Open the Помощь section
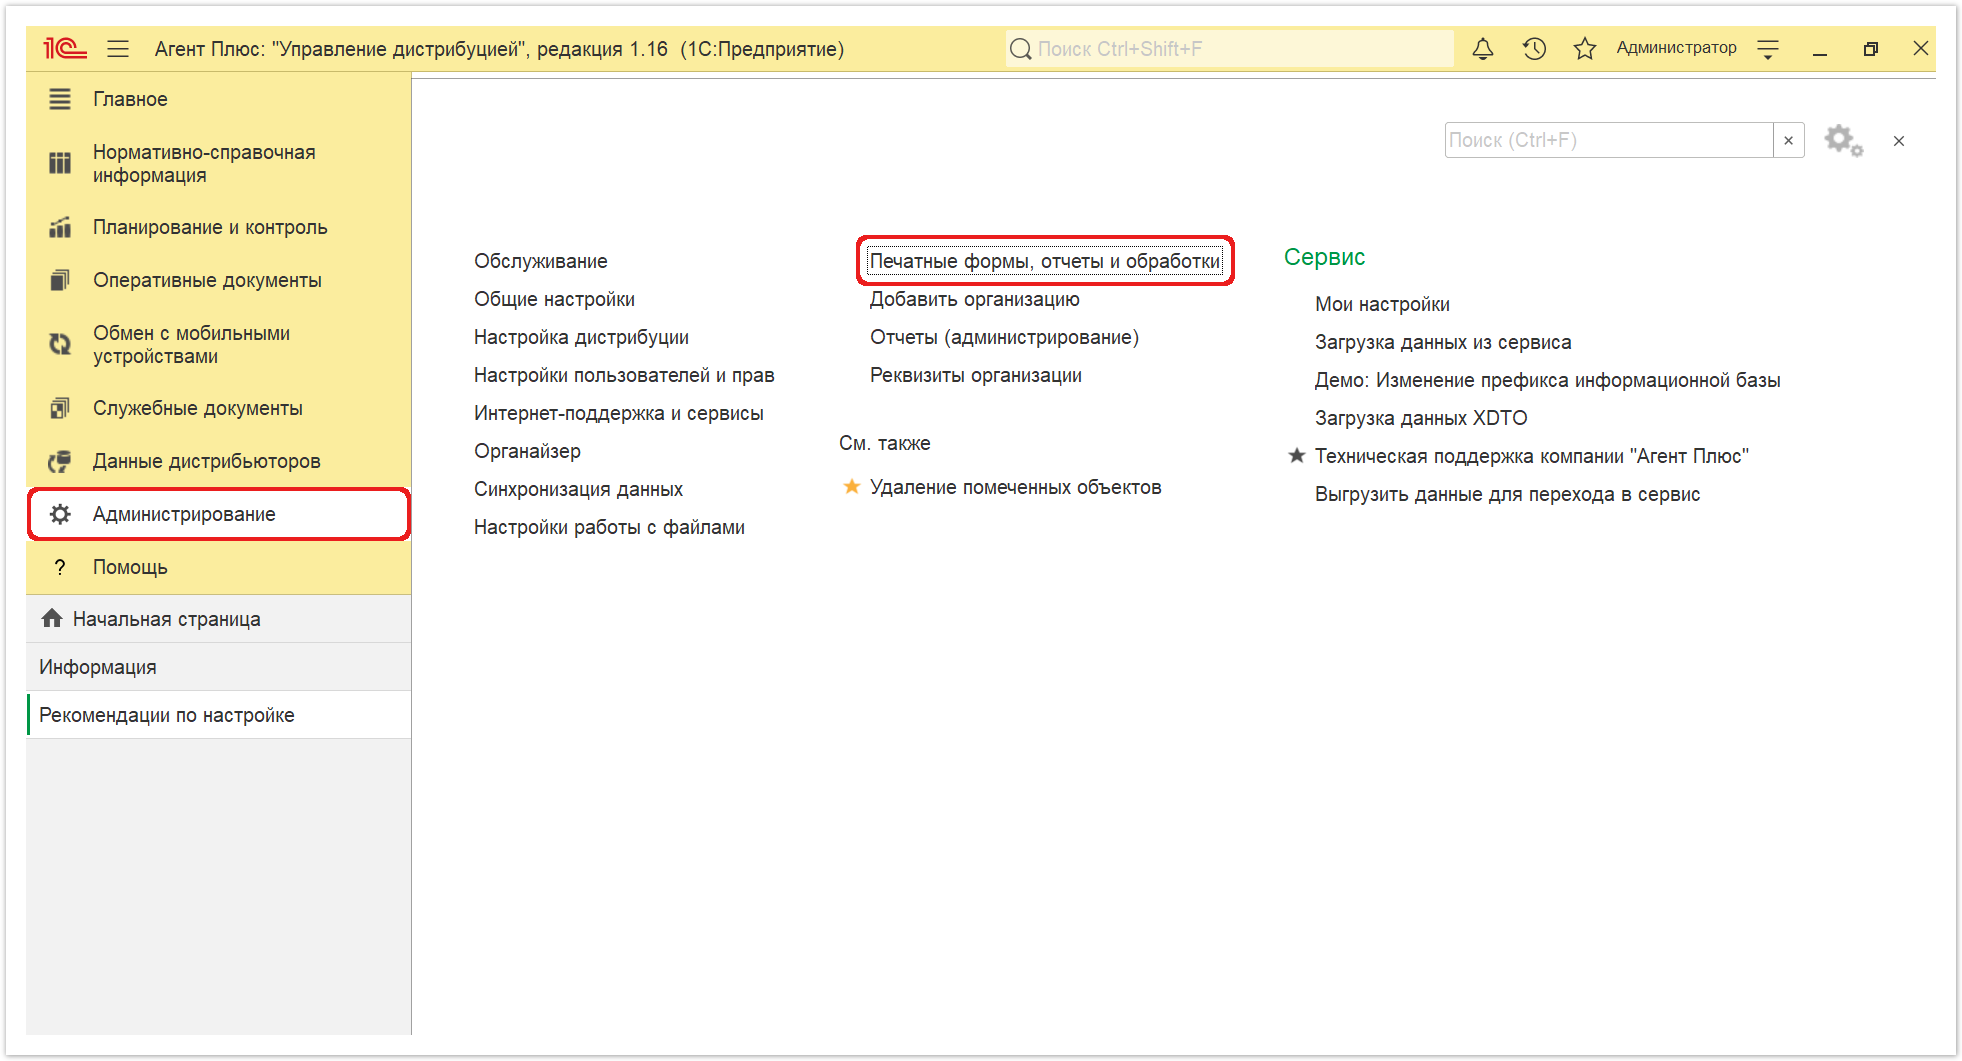This screenshot has height=1061, width=1962. pos(218,567)
